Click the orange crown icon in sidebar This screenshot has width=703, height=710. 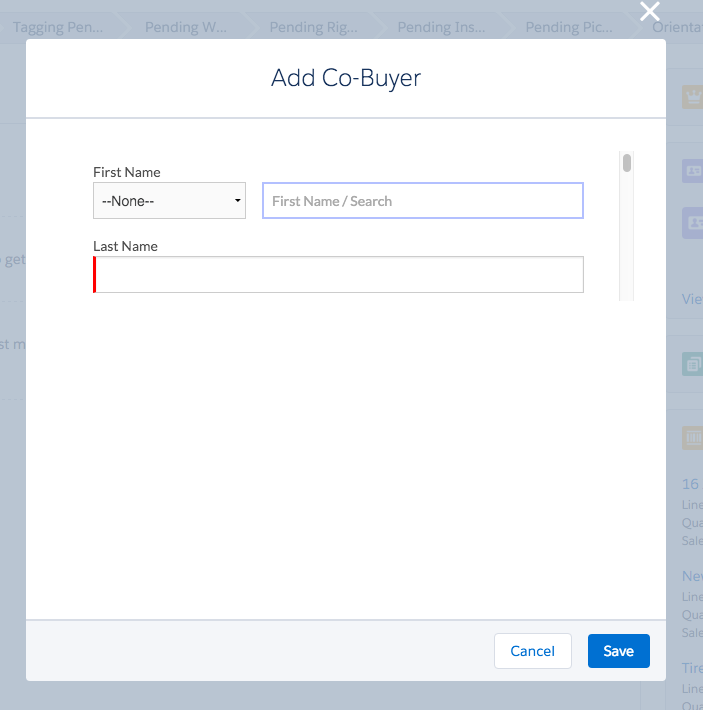(692, 95)
